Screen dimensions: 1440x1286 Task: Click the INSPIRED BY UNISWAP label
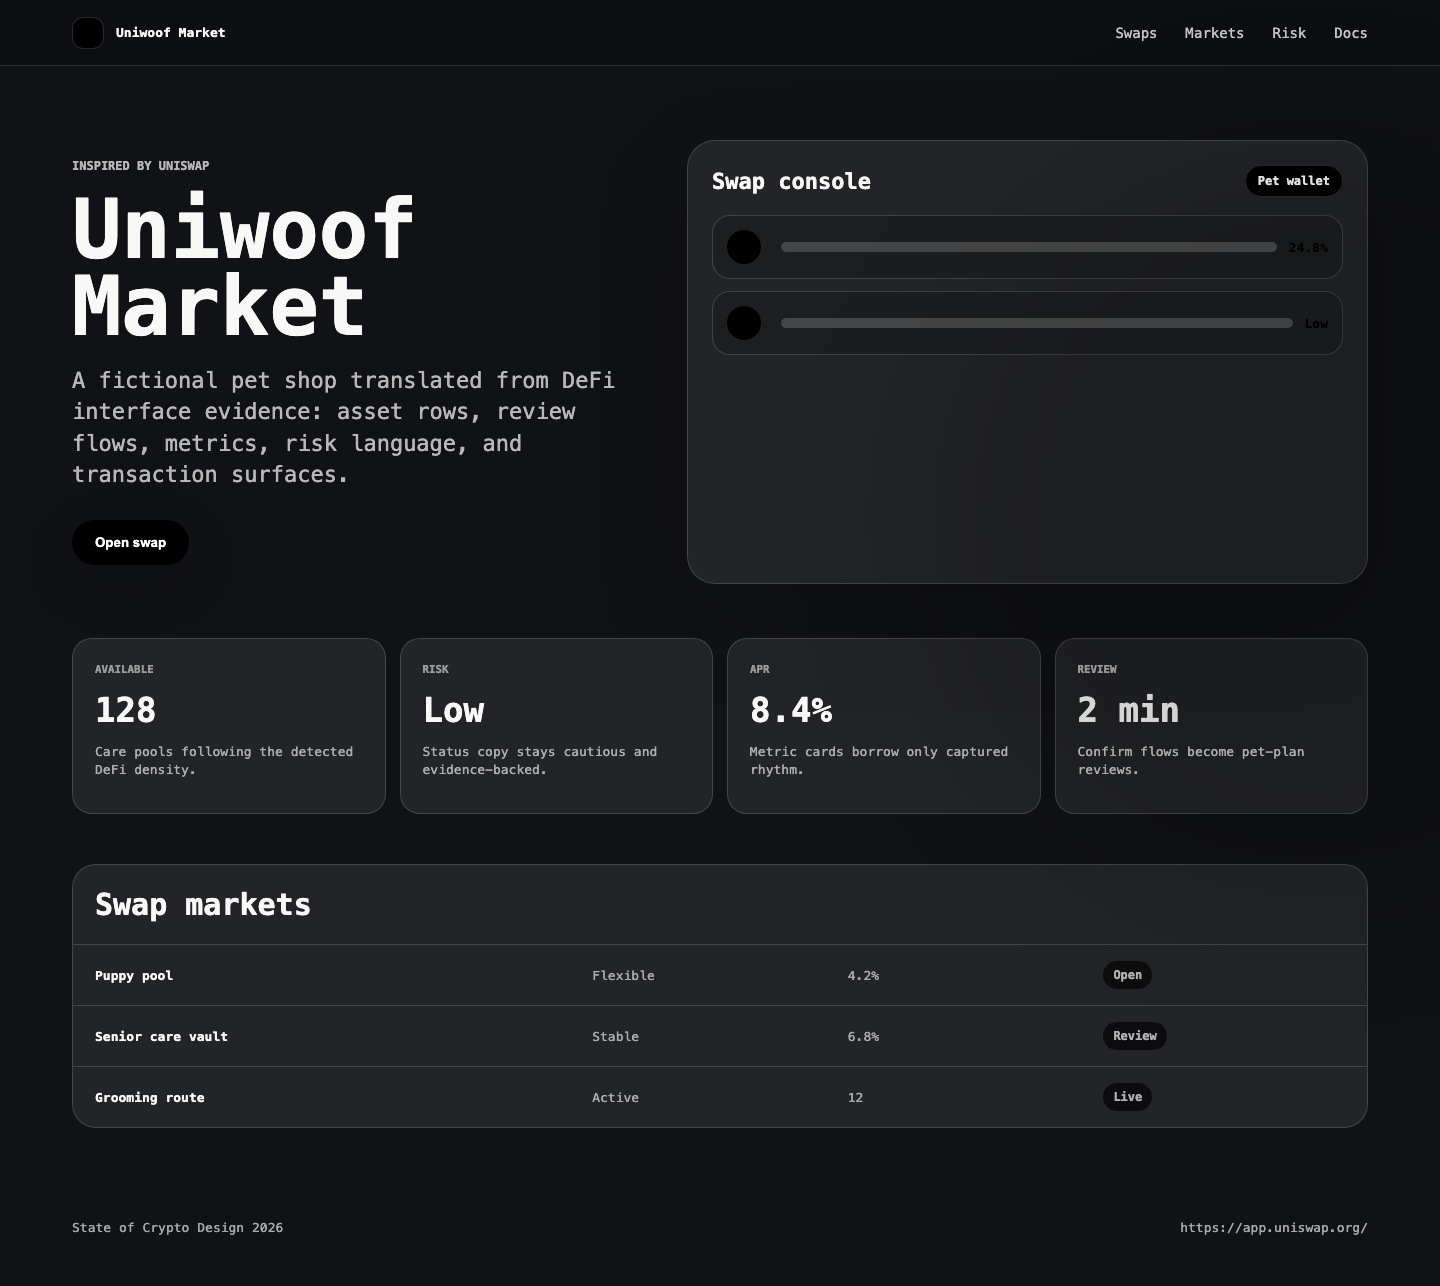pos(141,166)
